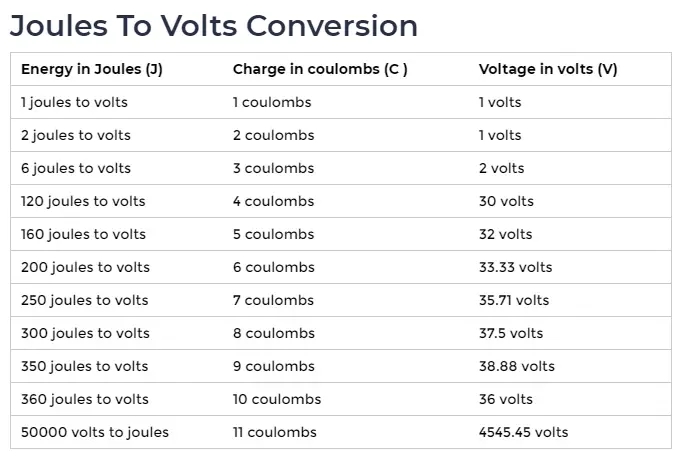Click the Energy in Joules (J) column header

91,69
